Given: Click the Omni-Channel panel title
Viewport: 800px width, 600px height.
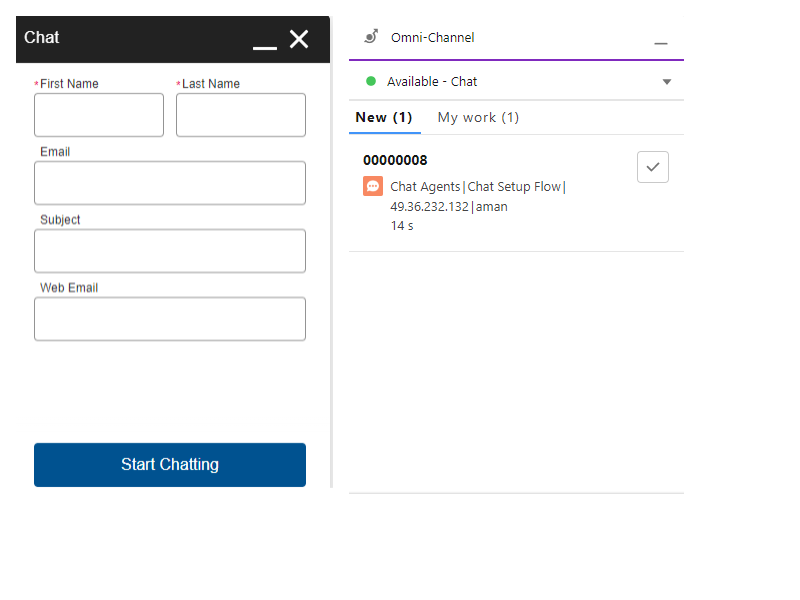Looking at the screenshot, I should [x=433, y=38].
